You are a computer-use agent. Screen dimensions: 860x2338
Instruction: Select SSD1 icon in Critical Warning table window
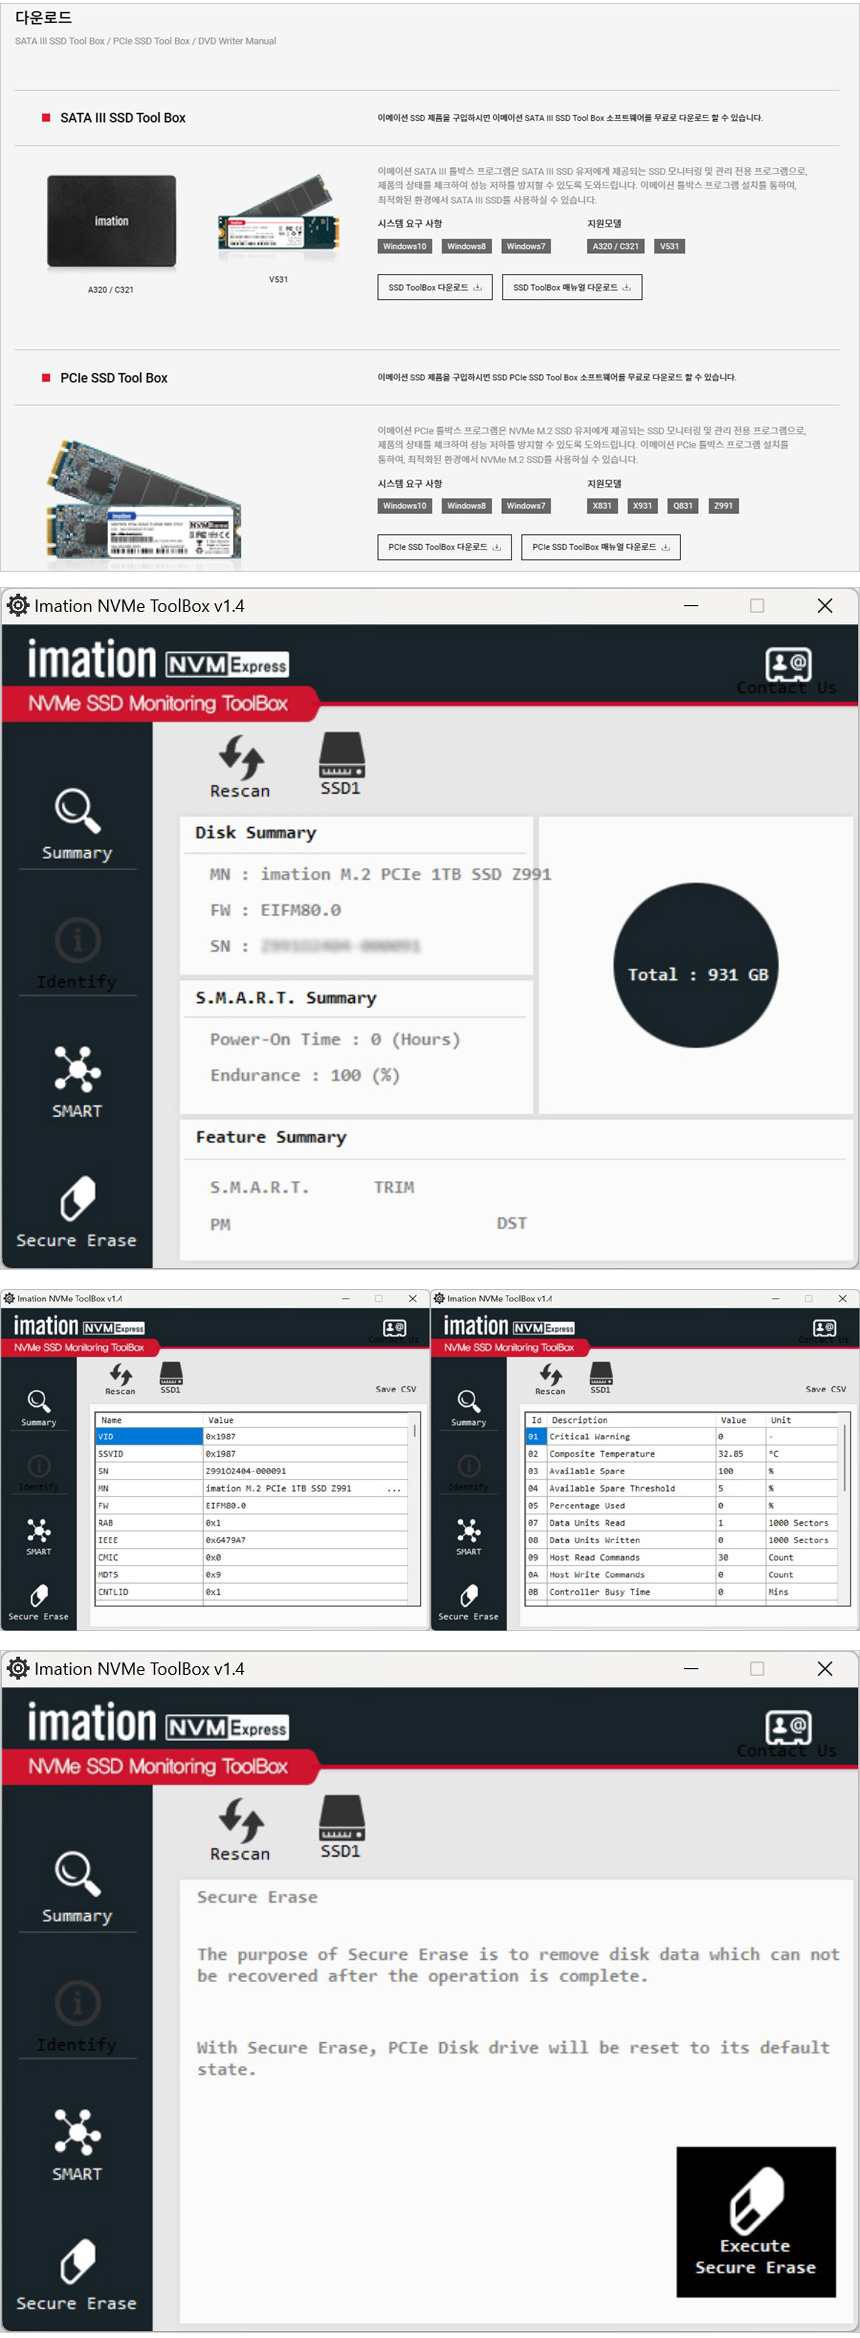pyautogui.click(x=601, y=1373)
